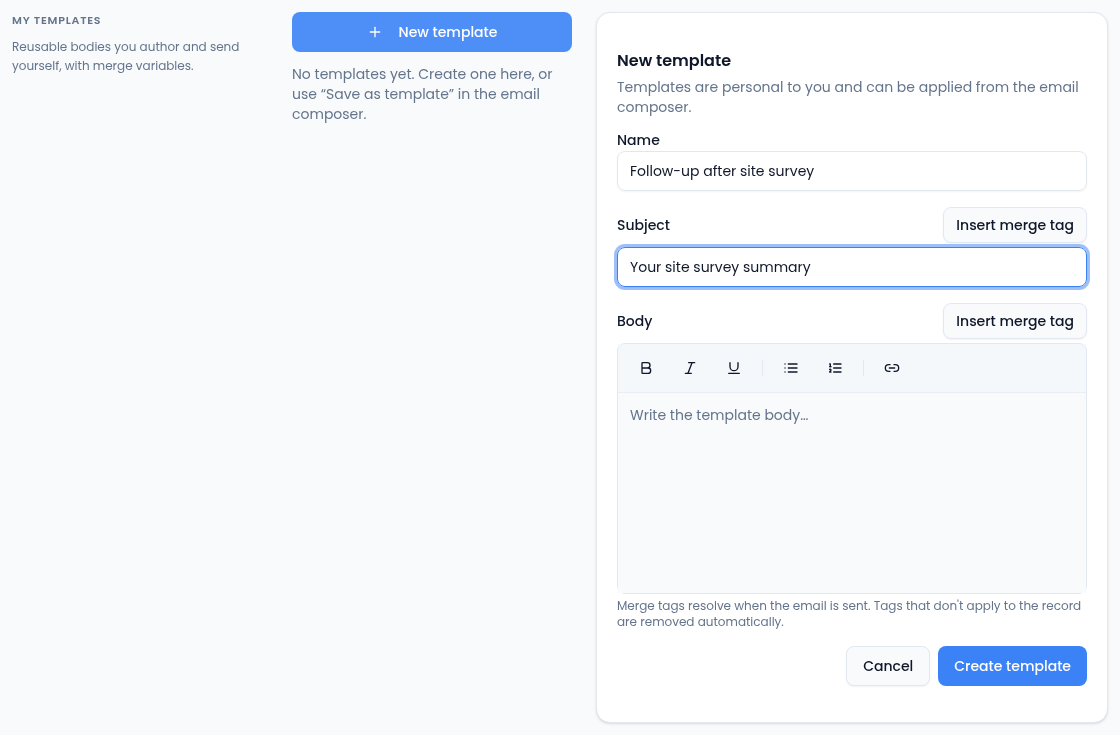Image resolution: width=1120 pixels, height=735 pixels.
Task: Toggle bold formatting in body toolbar
Action: pos(646,368)
